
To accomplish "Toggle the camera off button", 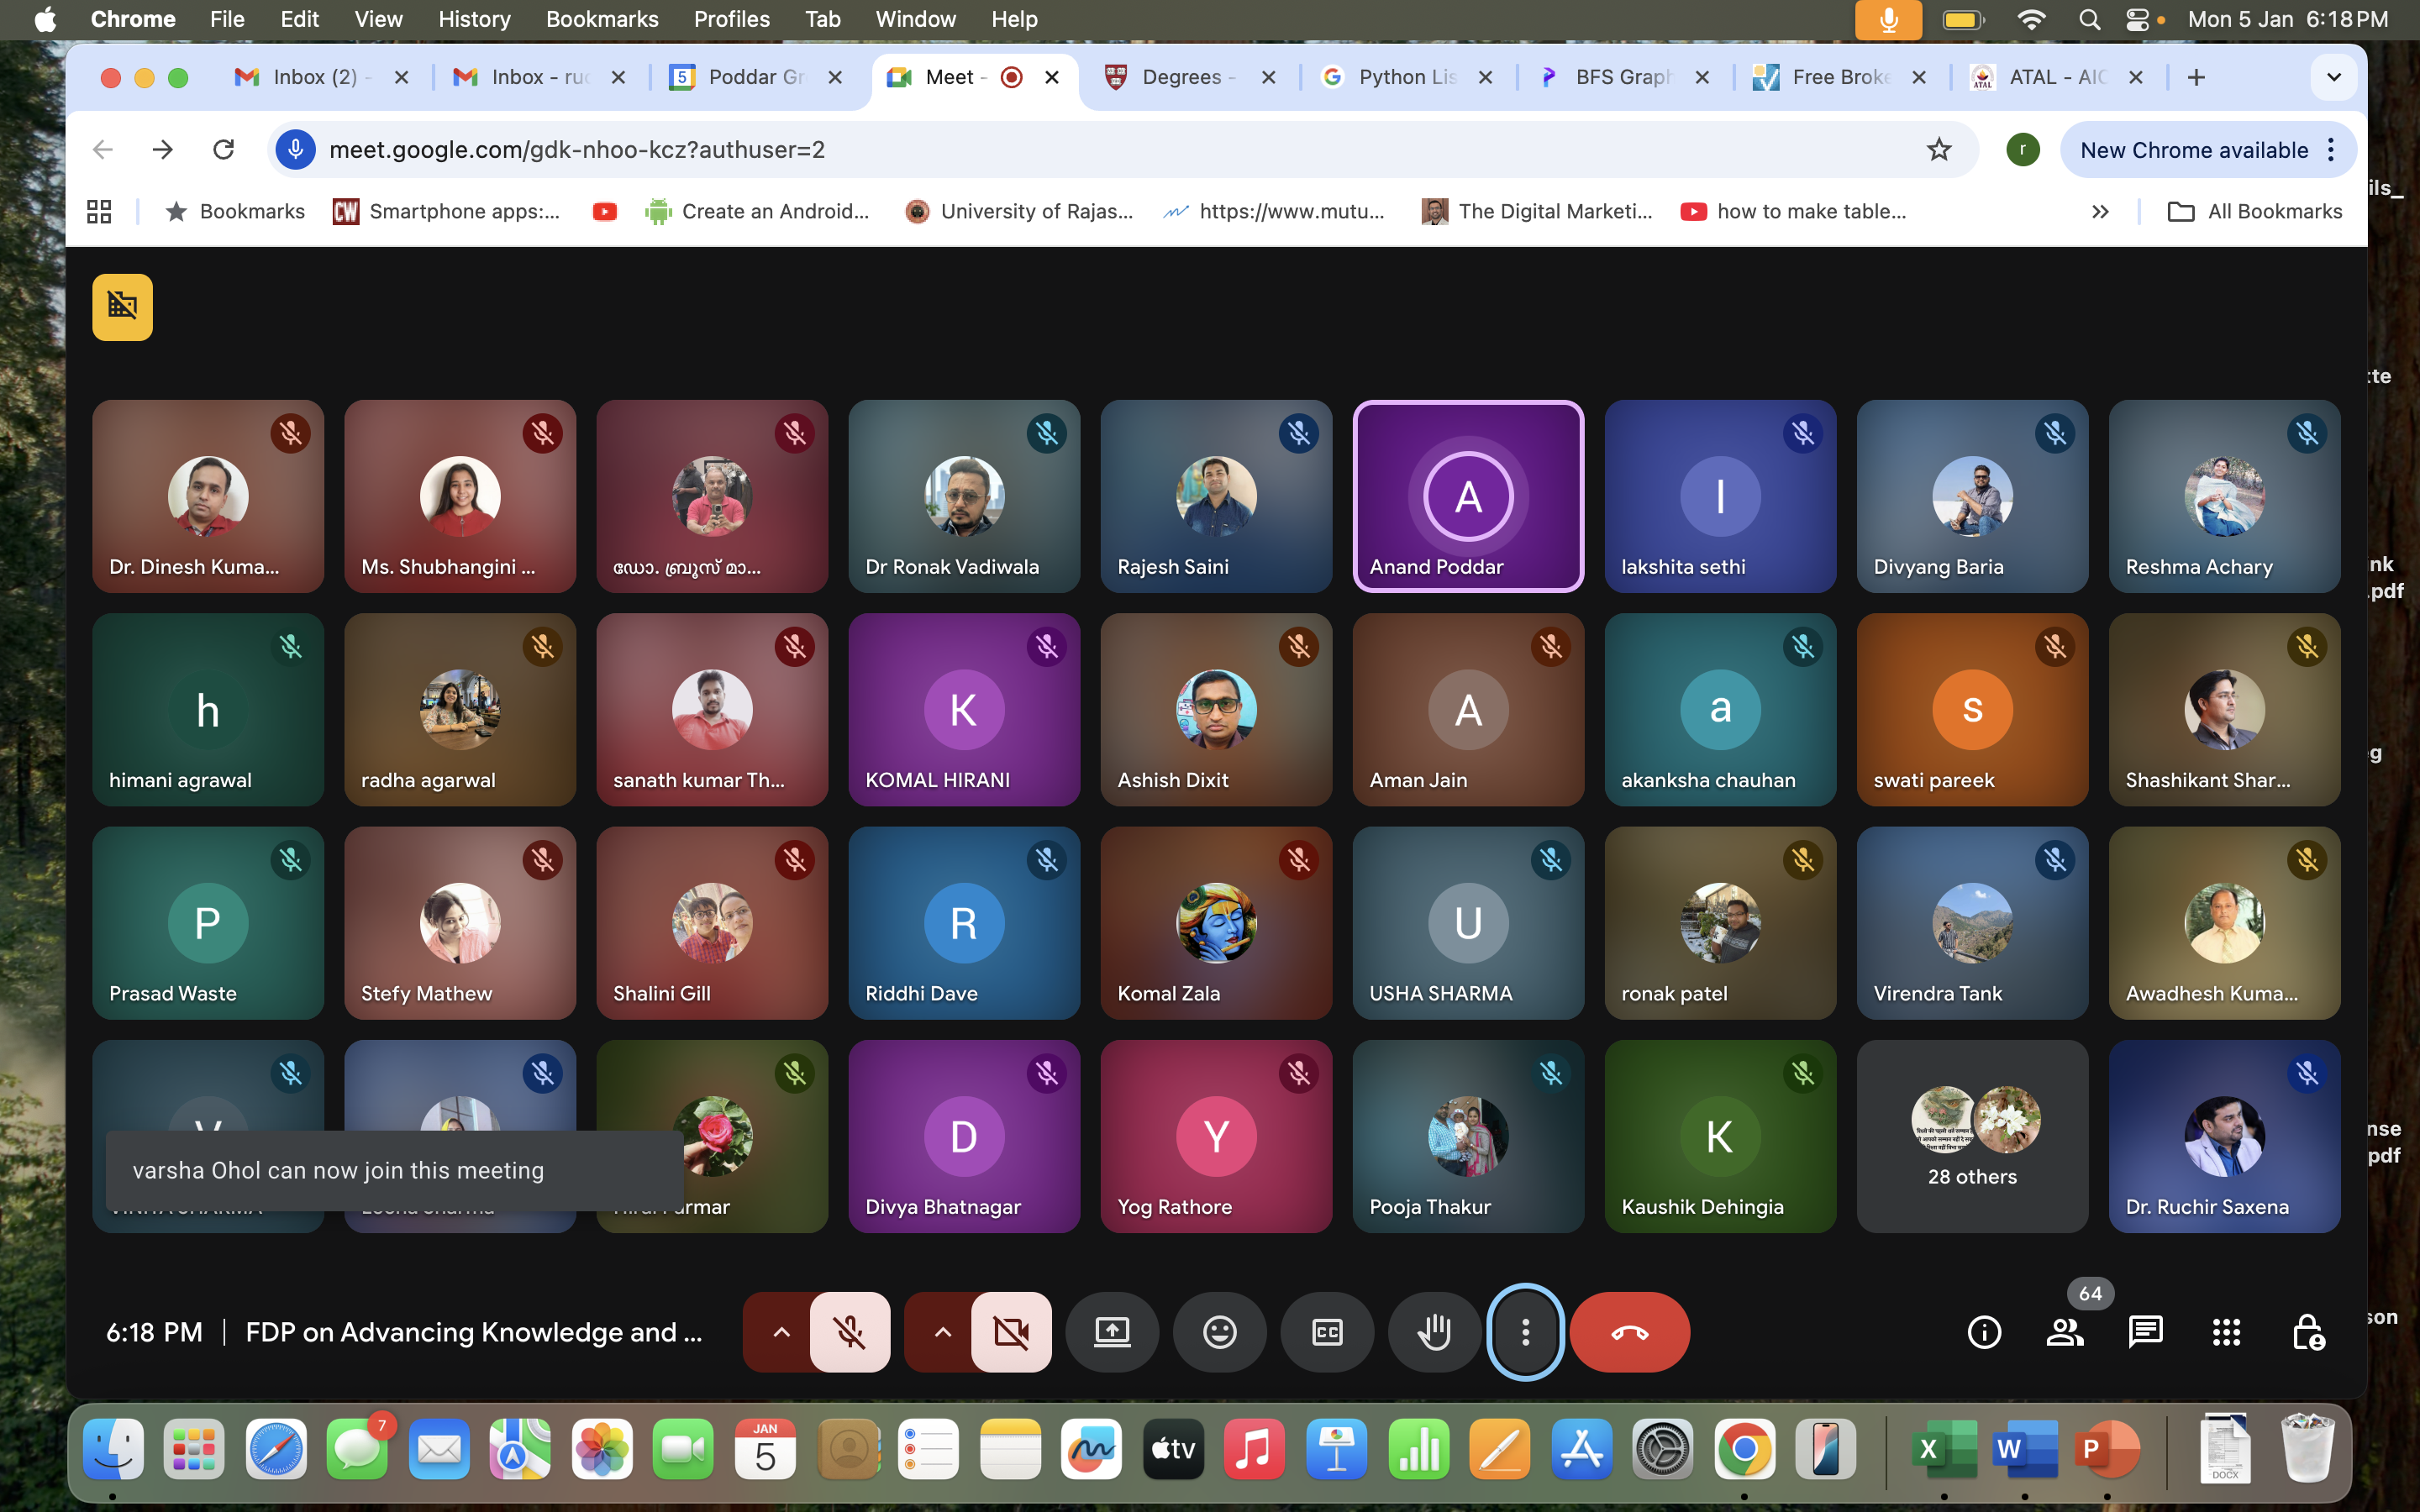I will (1011, 1332).
